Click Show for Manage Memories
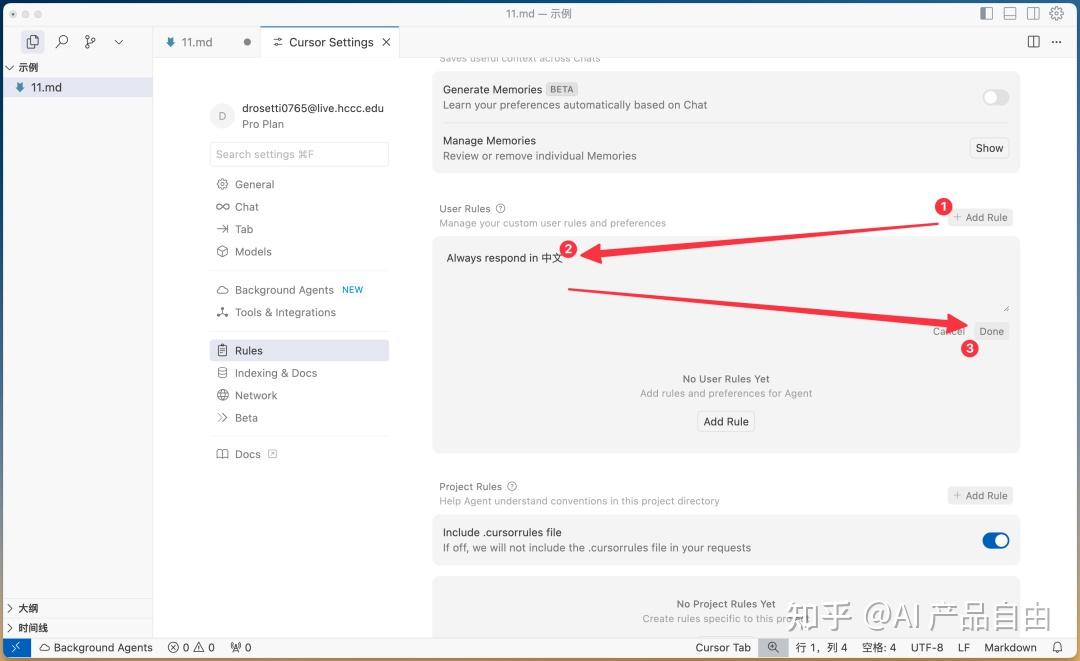This screenshot has height=661, width=1080. point(989,148)
